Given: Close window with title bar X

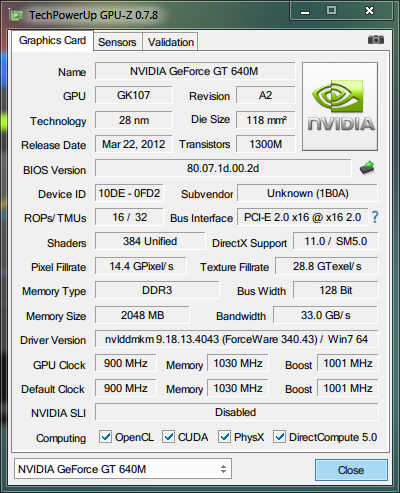Looking at the screenshot, I should (x=369, y=11).
